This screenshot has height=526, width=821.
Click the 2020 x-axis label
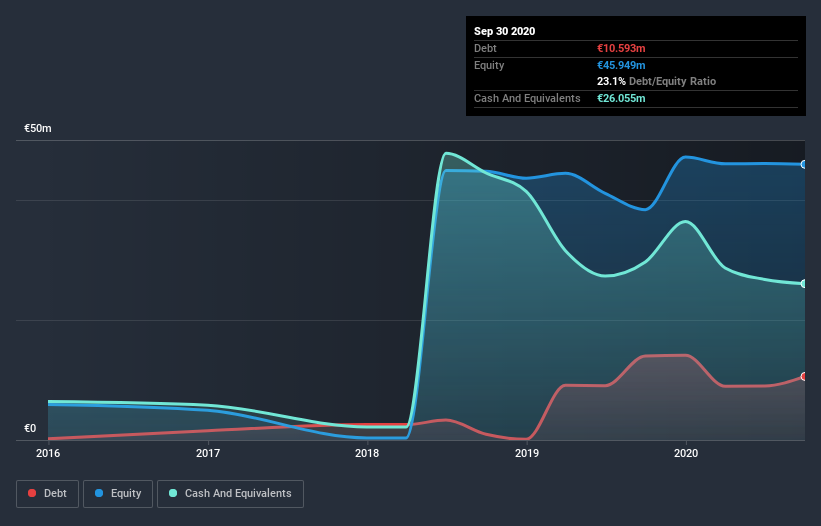coord(686,453)
